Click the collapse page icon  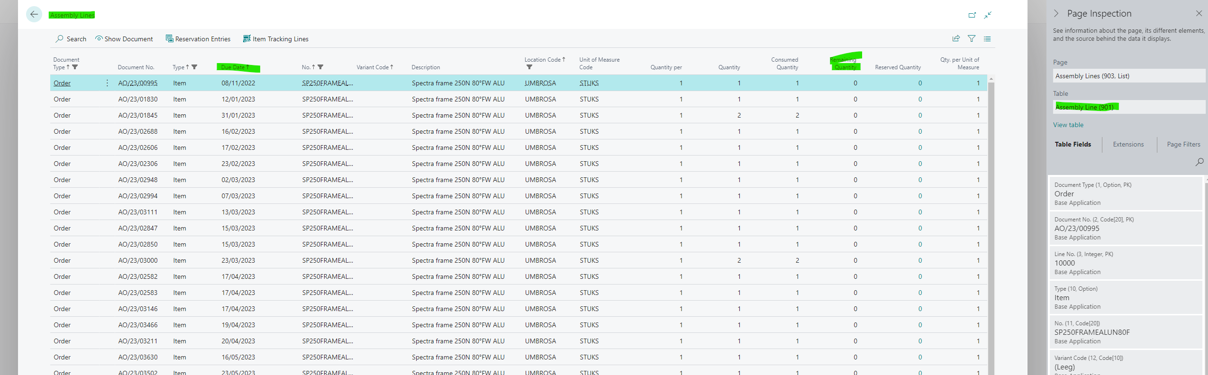988,15
